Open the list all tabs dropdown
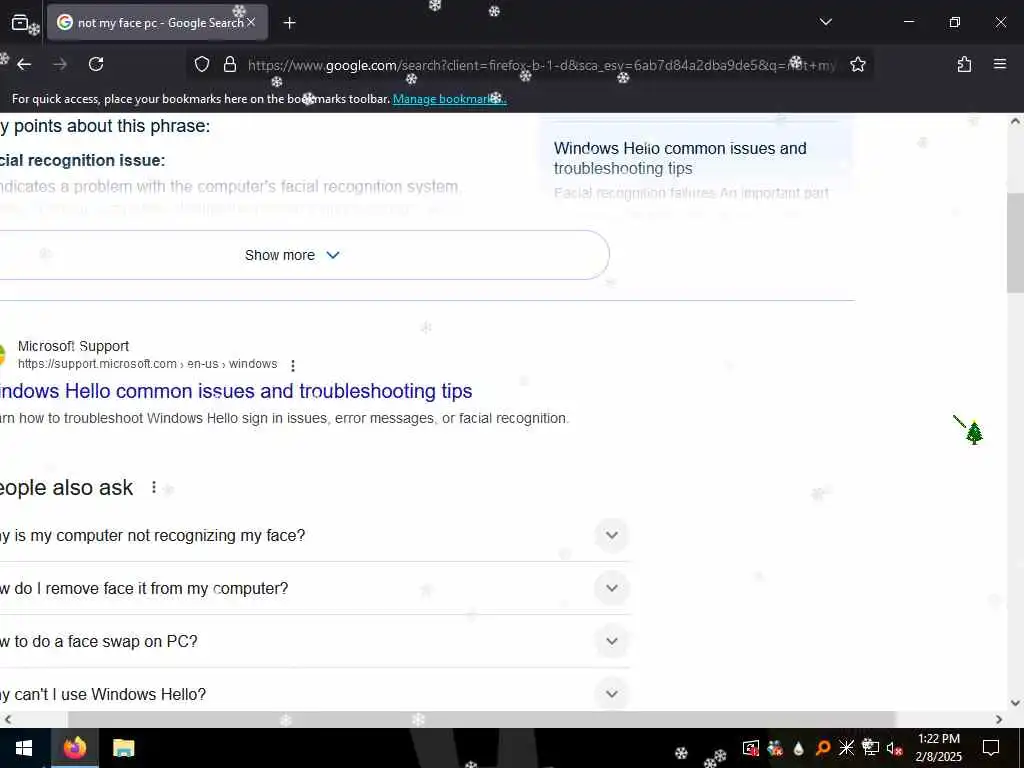 [x=825, y=22]
